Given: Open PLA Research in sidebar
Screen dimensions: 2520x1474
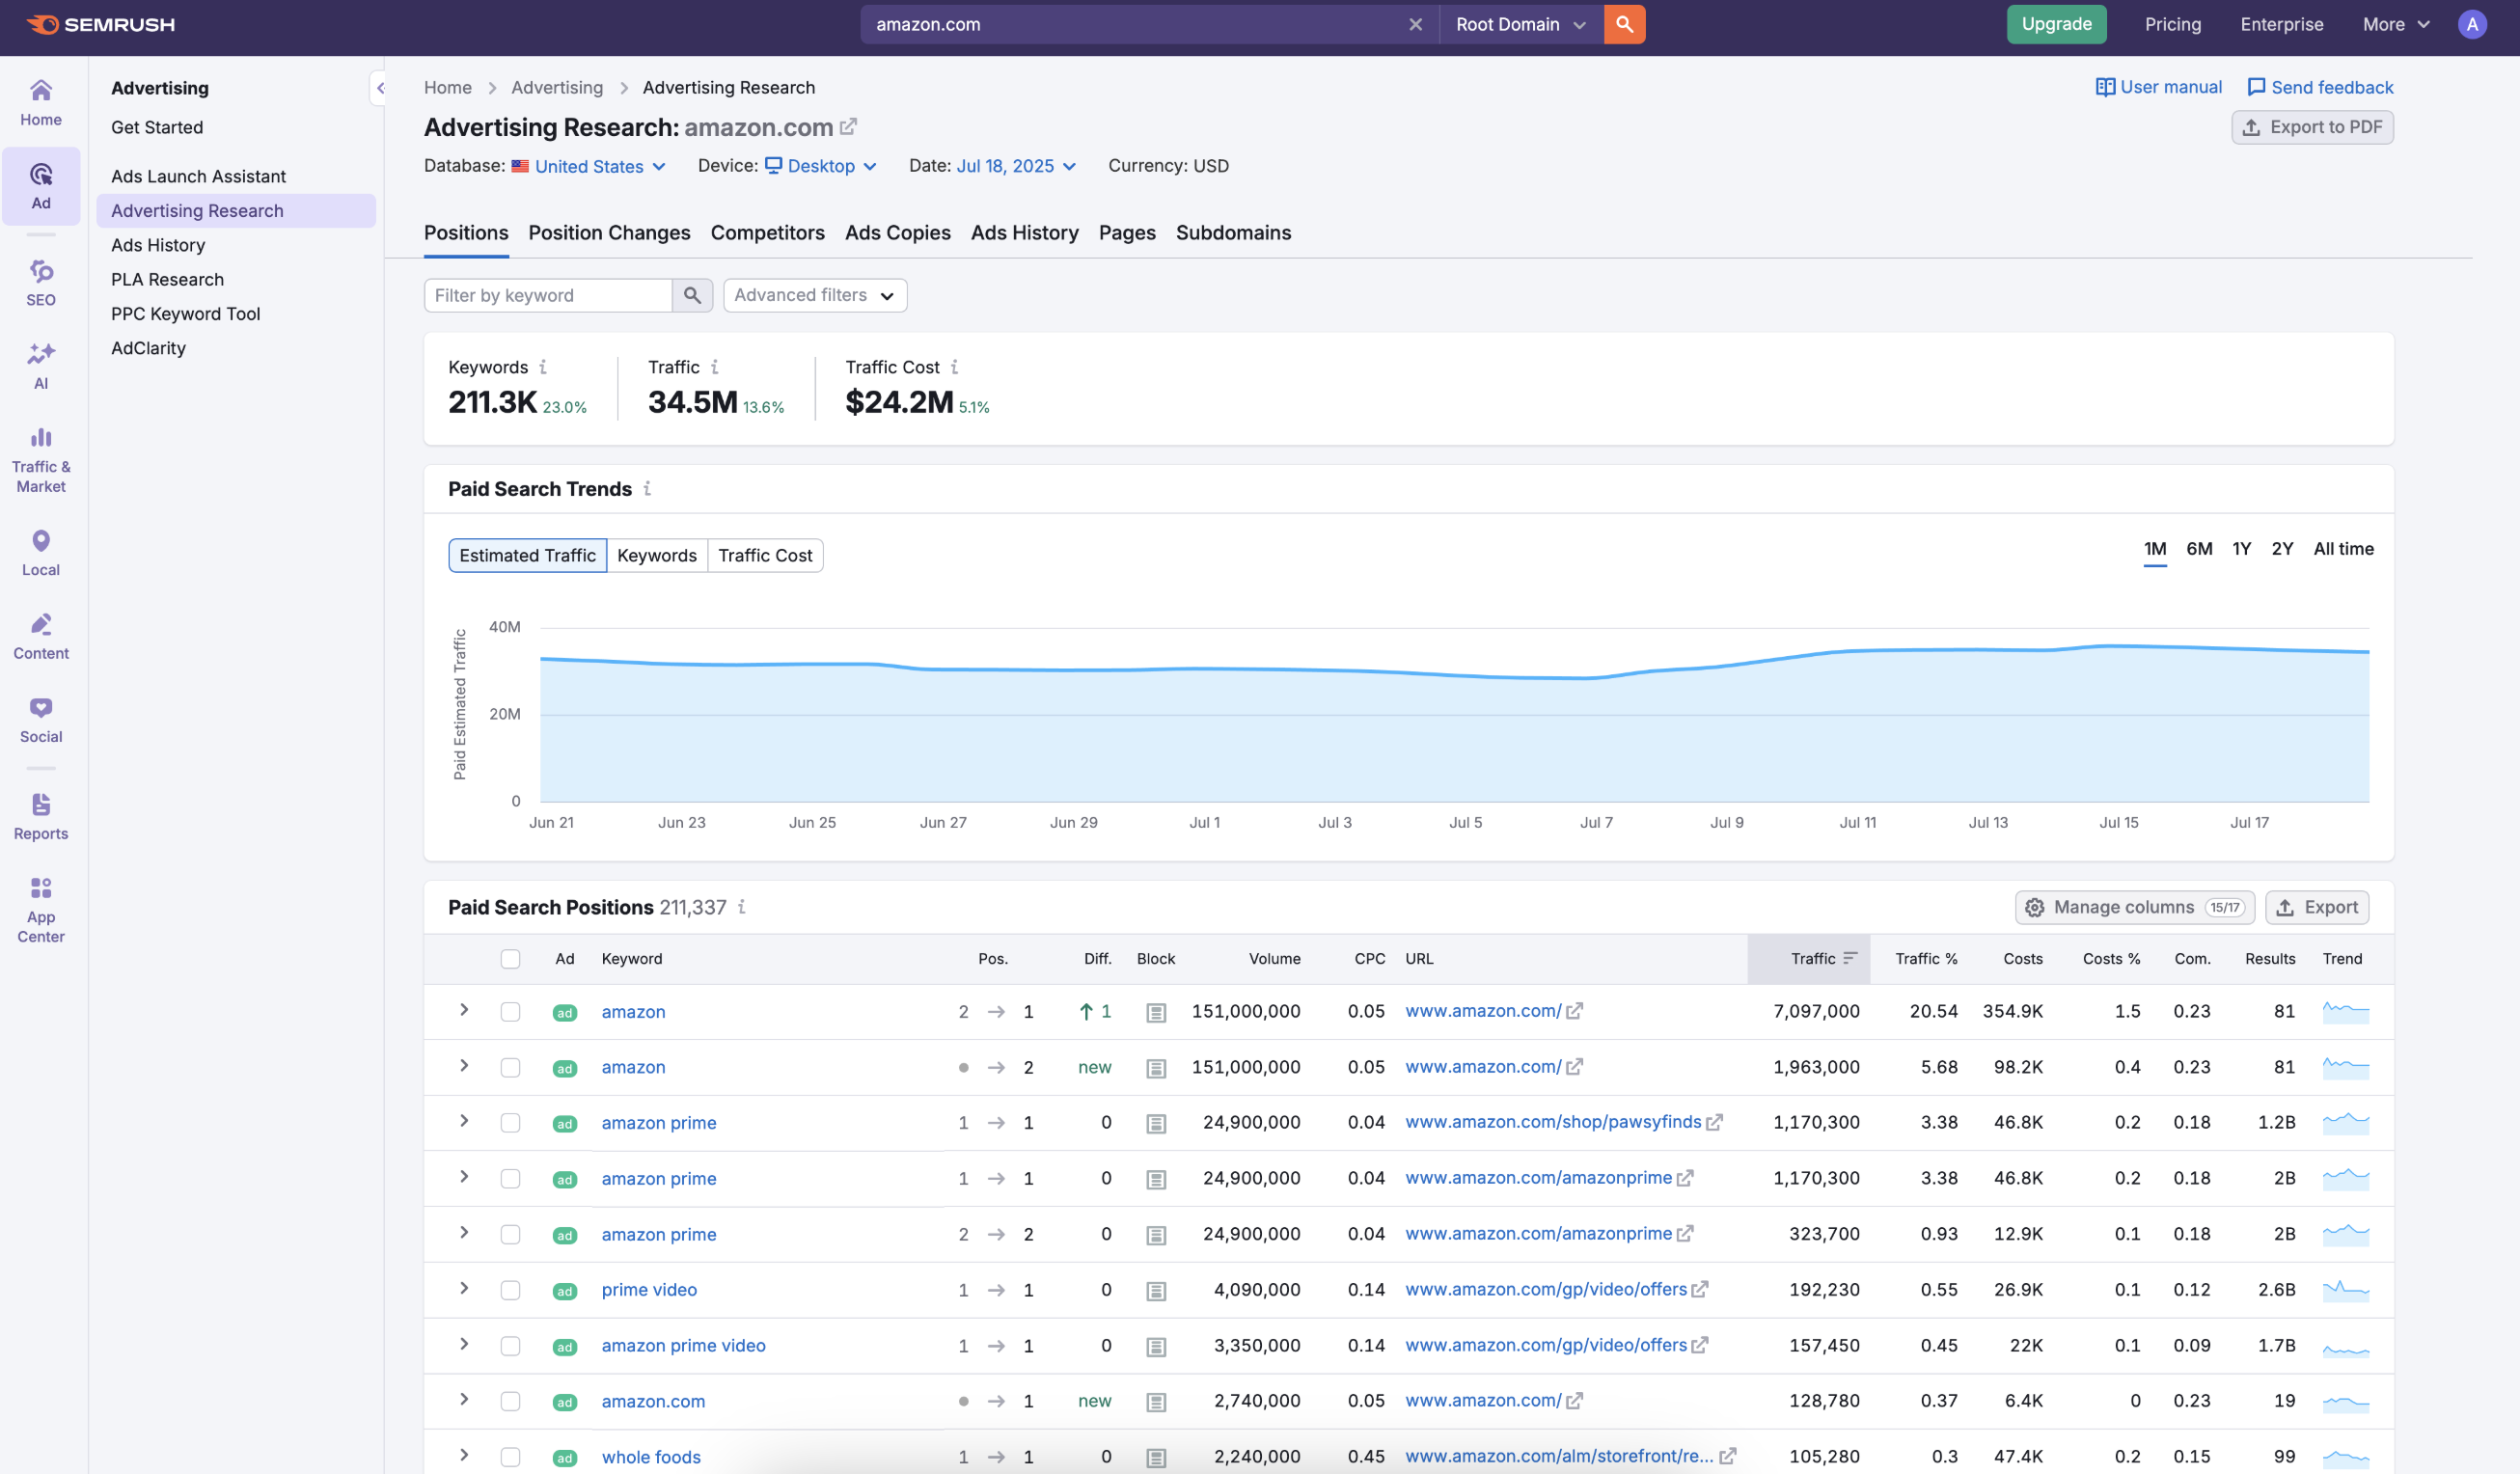Looking at the screenshot, I should pyautogui.click(x=167, y=279).
